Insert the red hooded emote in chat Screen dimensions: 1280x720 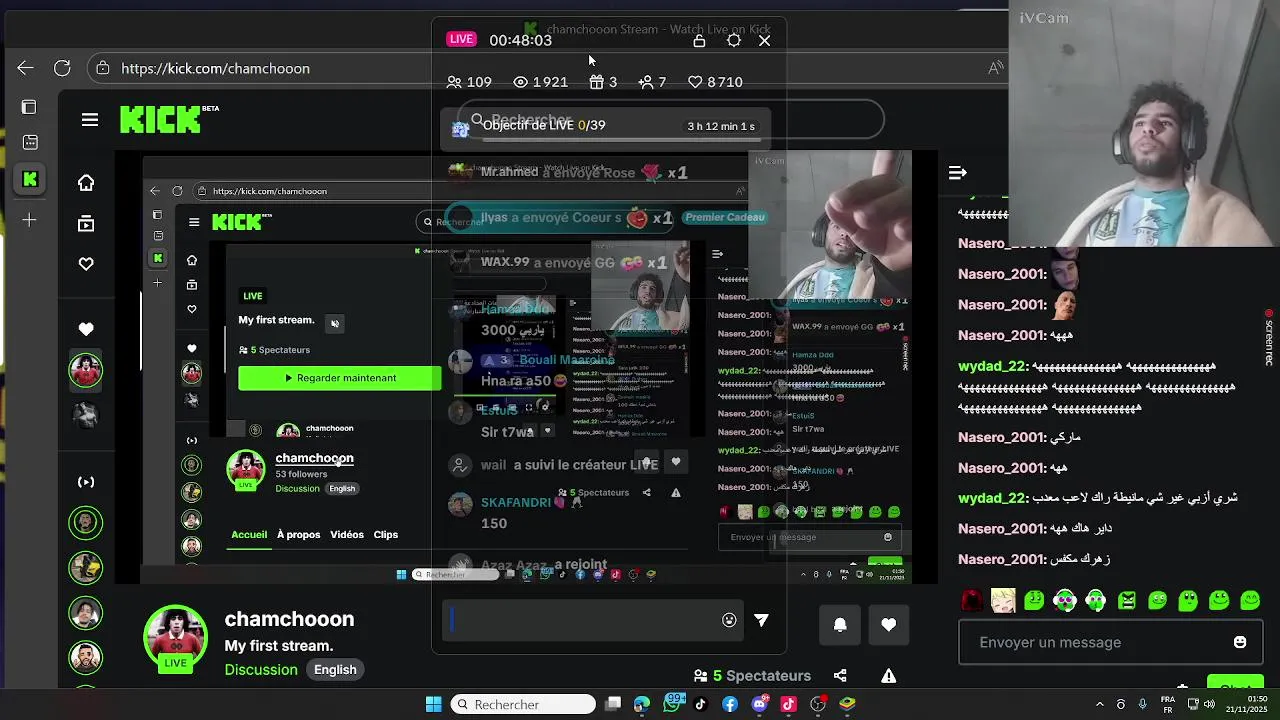point(973,600)
